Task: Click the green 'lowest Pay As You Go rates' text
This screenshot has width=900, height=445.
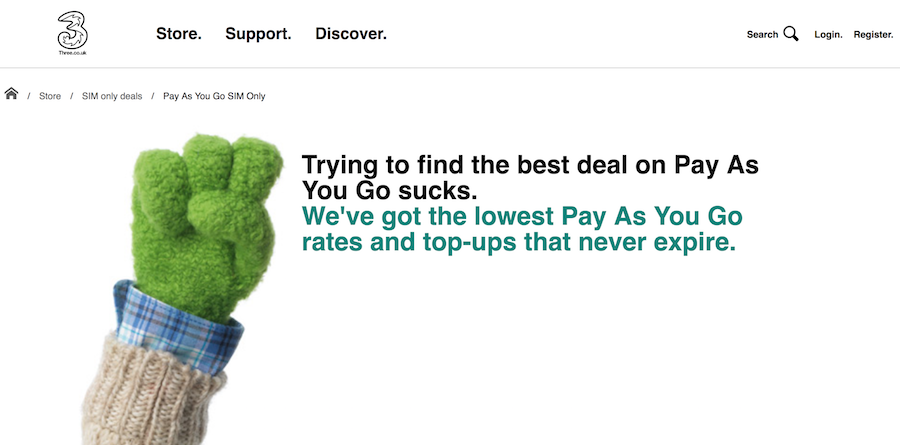Action: 522,229
